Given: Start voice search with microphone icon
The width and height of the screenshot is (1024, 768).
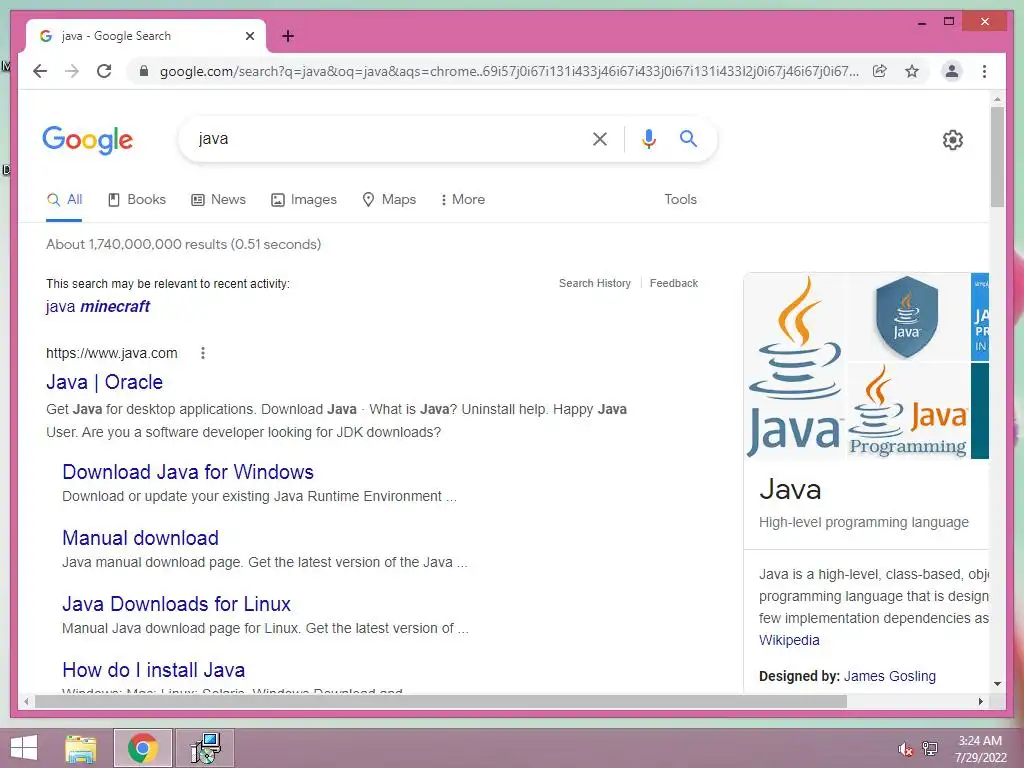Looking at the screenshot, I should point(648,138).
